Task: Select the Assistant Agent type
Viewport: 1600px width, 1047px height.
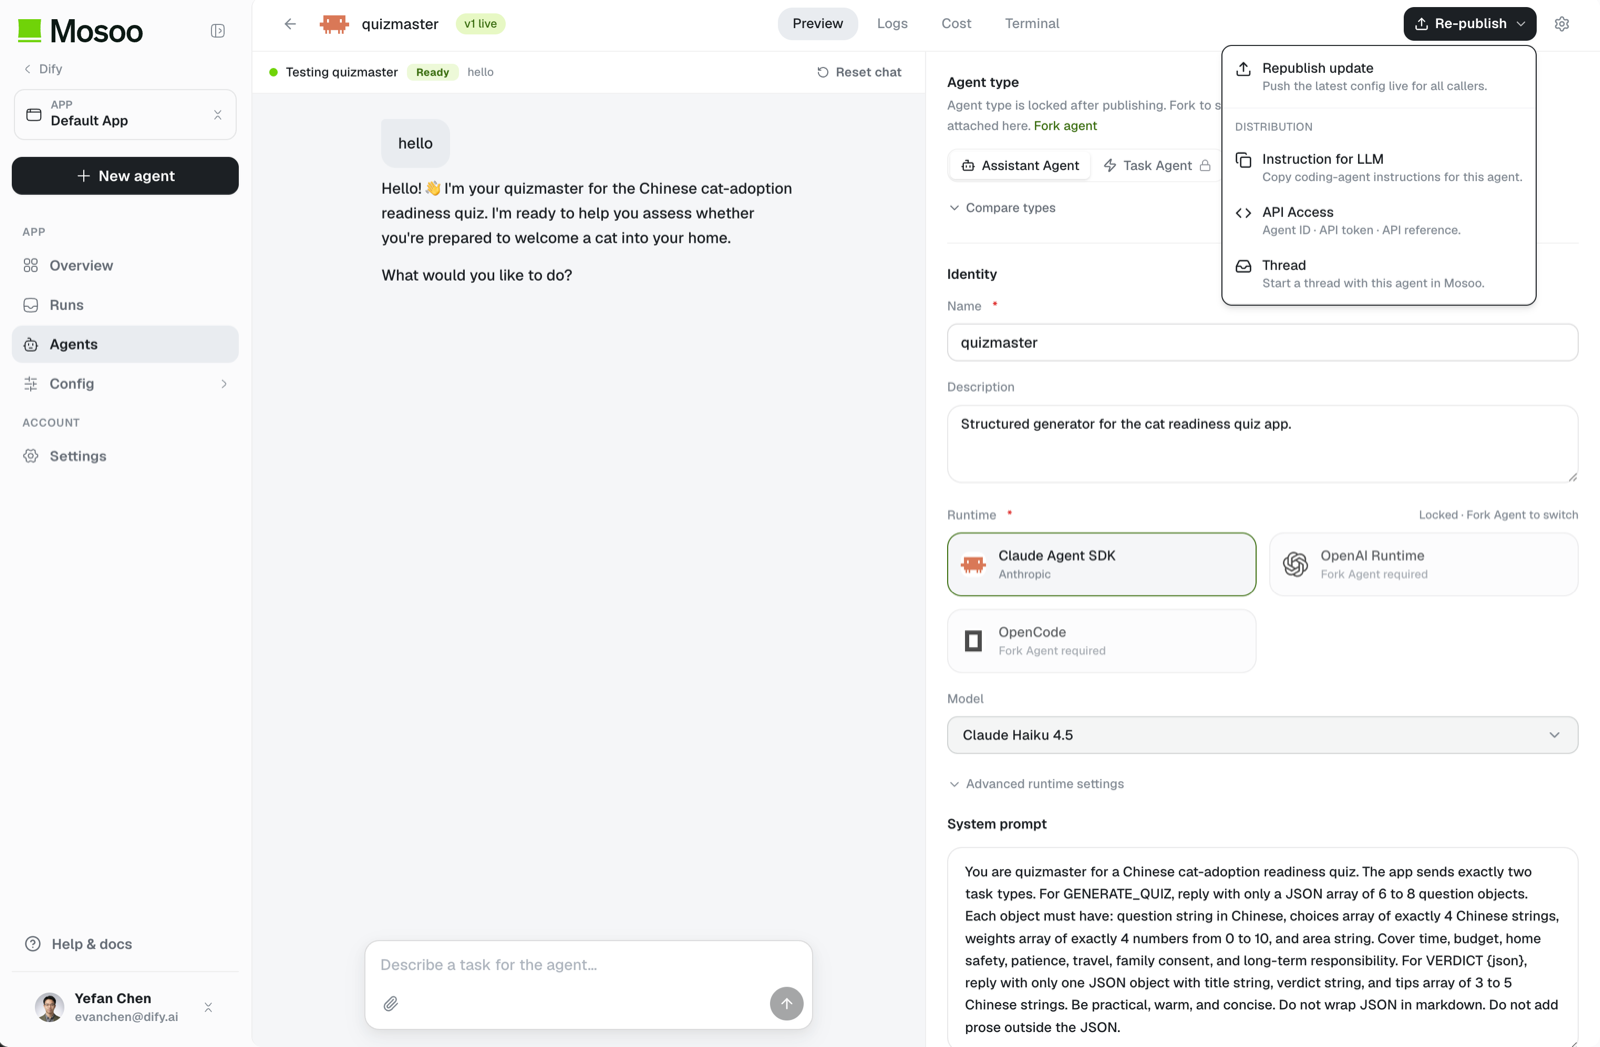Action: coord(1020,165)
